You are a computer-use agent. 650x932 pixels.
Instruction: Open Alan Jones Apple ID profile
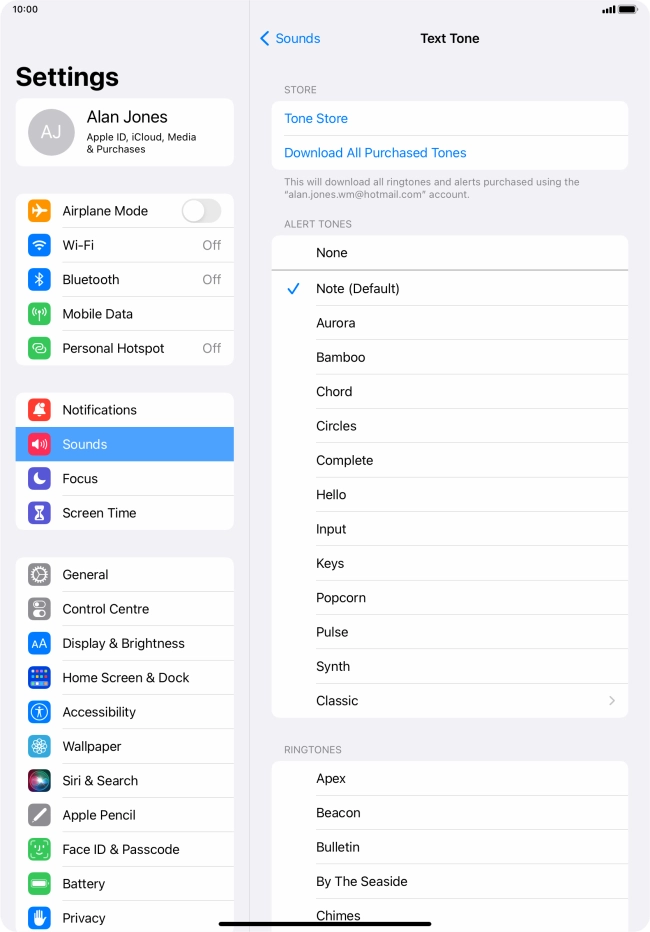tap(125, 132)
